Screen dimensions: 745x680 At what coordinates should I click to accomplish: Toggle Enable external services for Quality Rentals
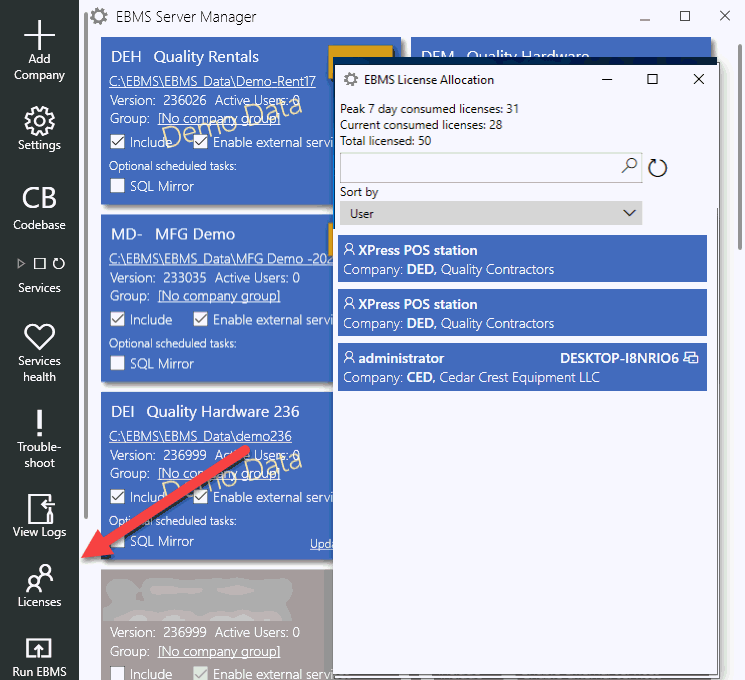pyautogui.click(x=201, y=142)
